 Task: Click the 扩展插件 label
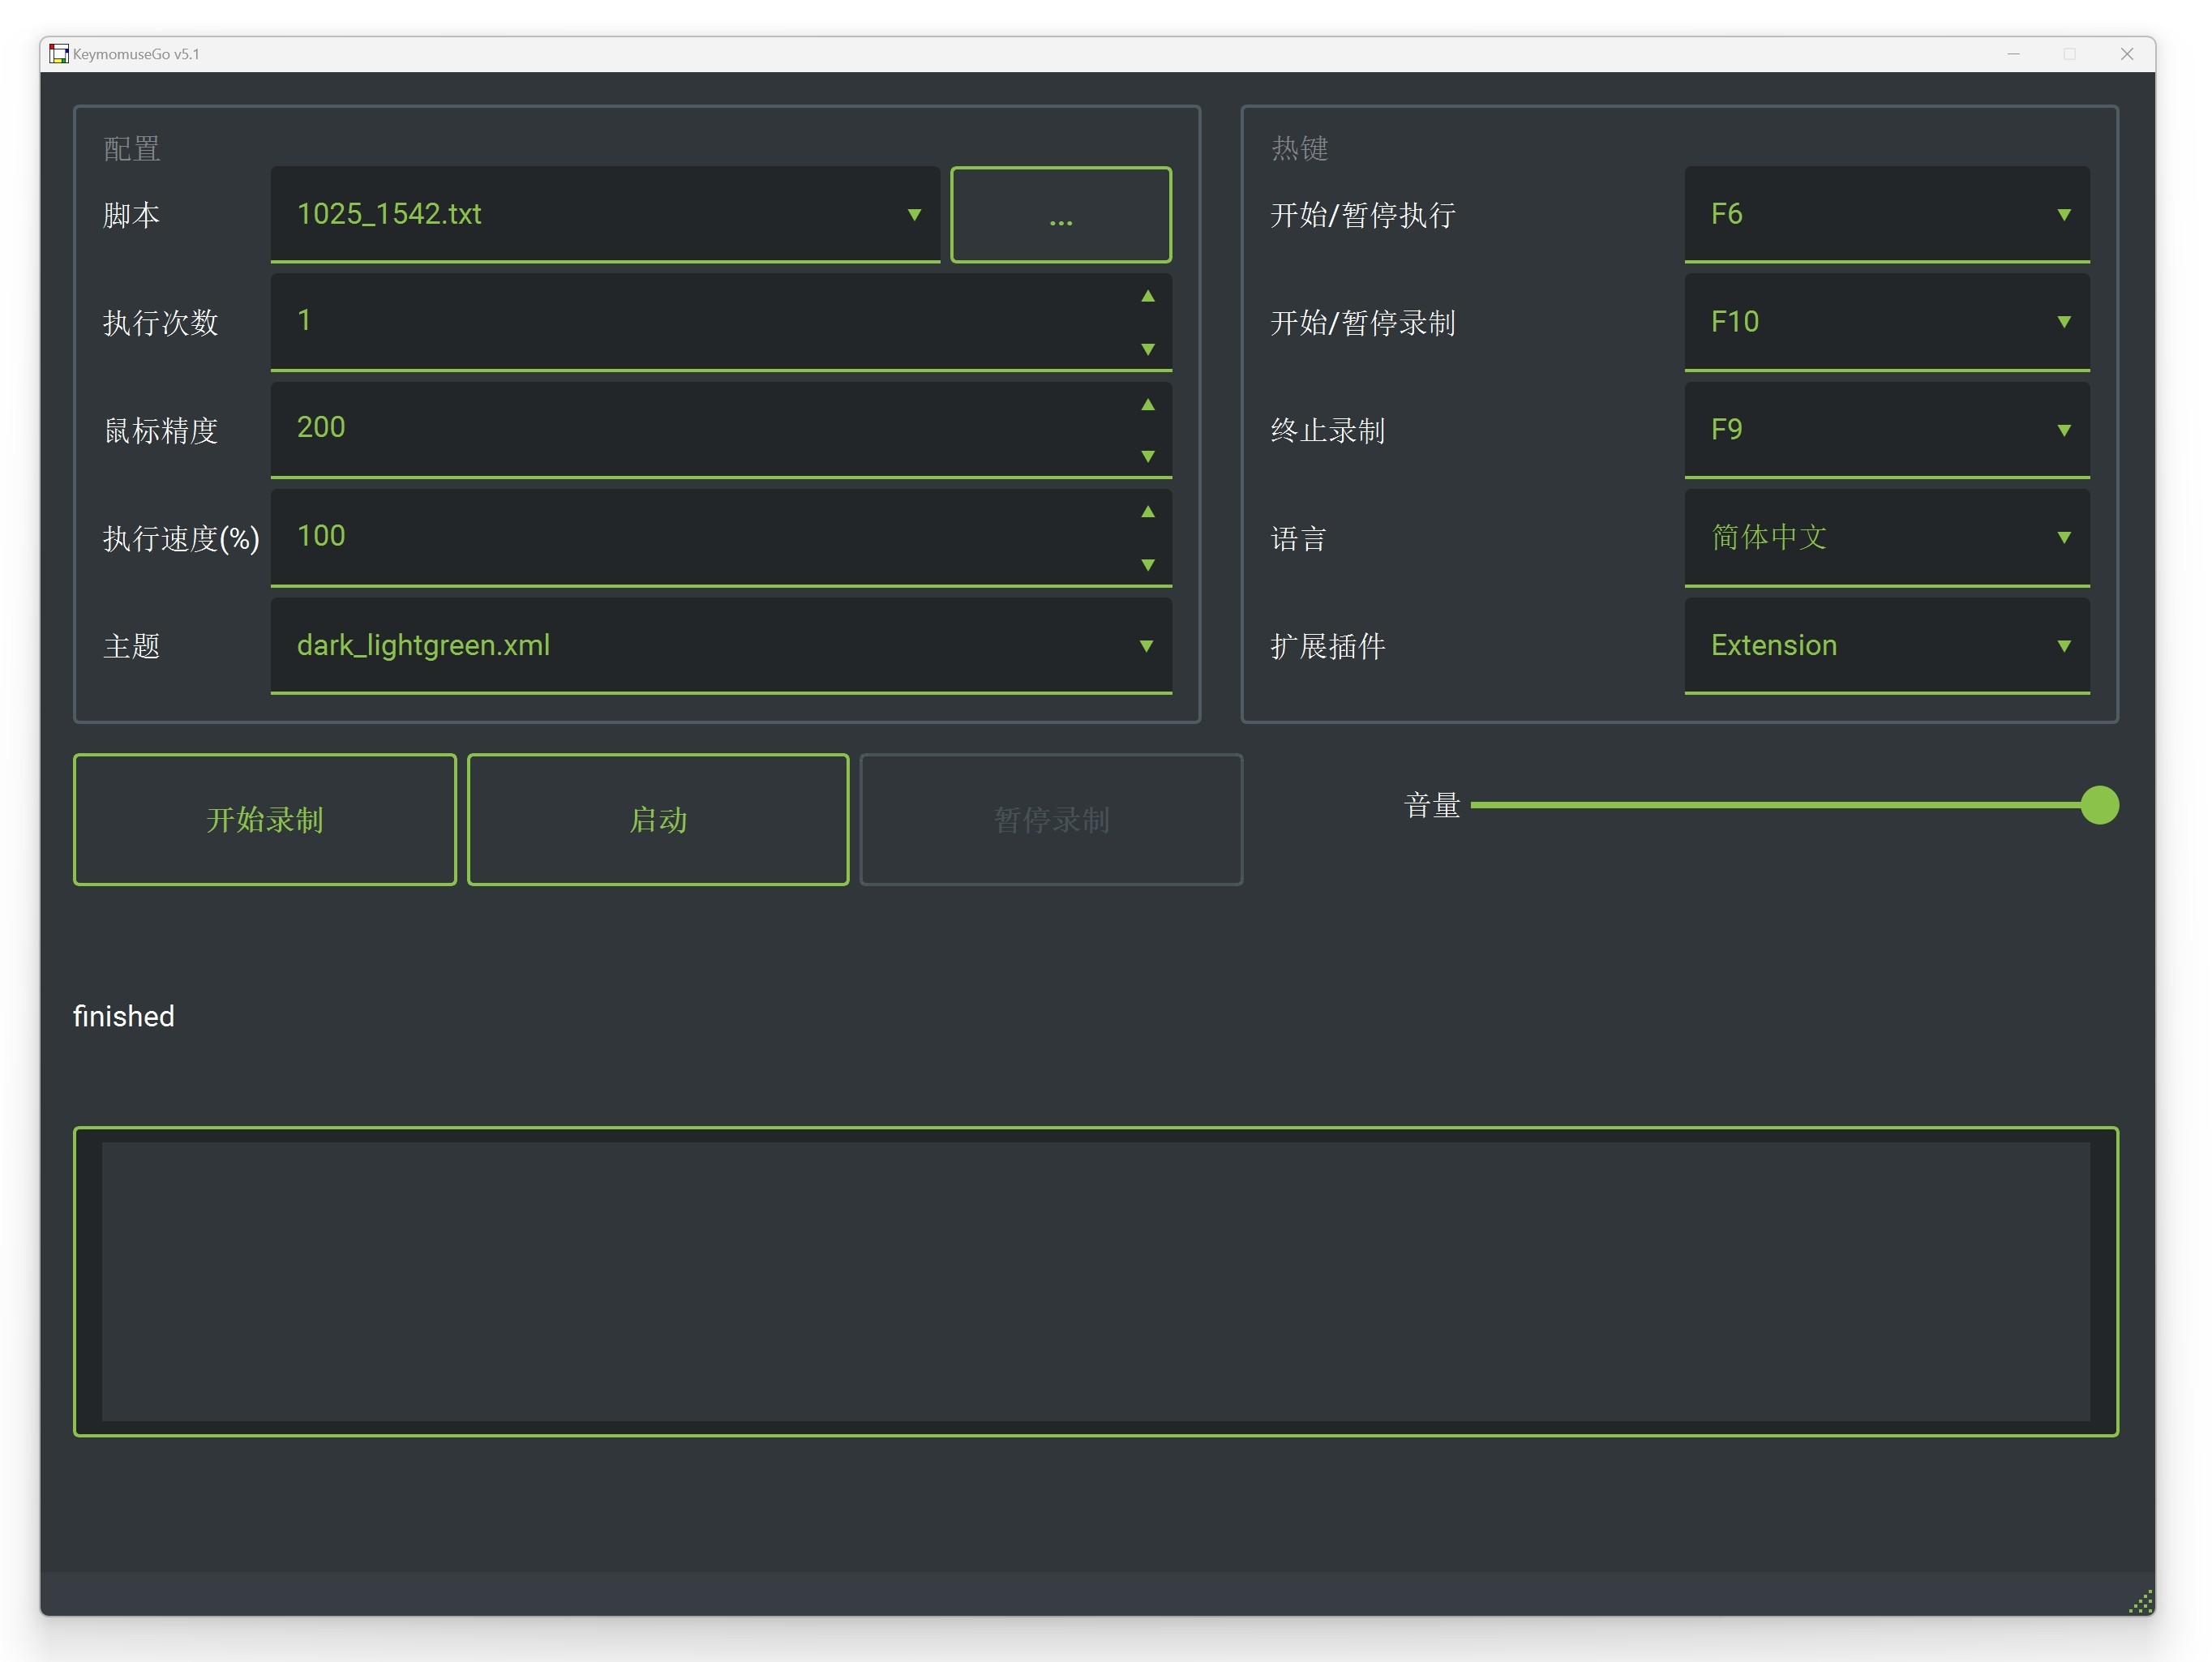coord(1328,645)
